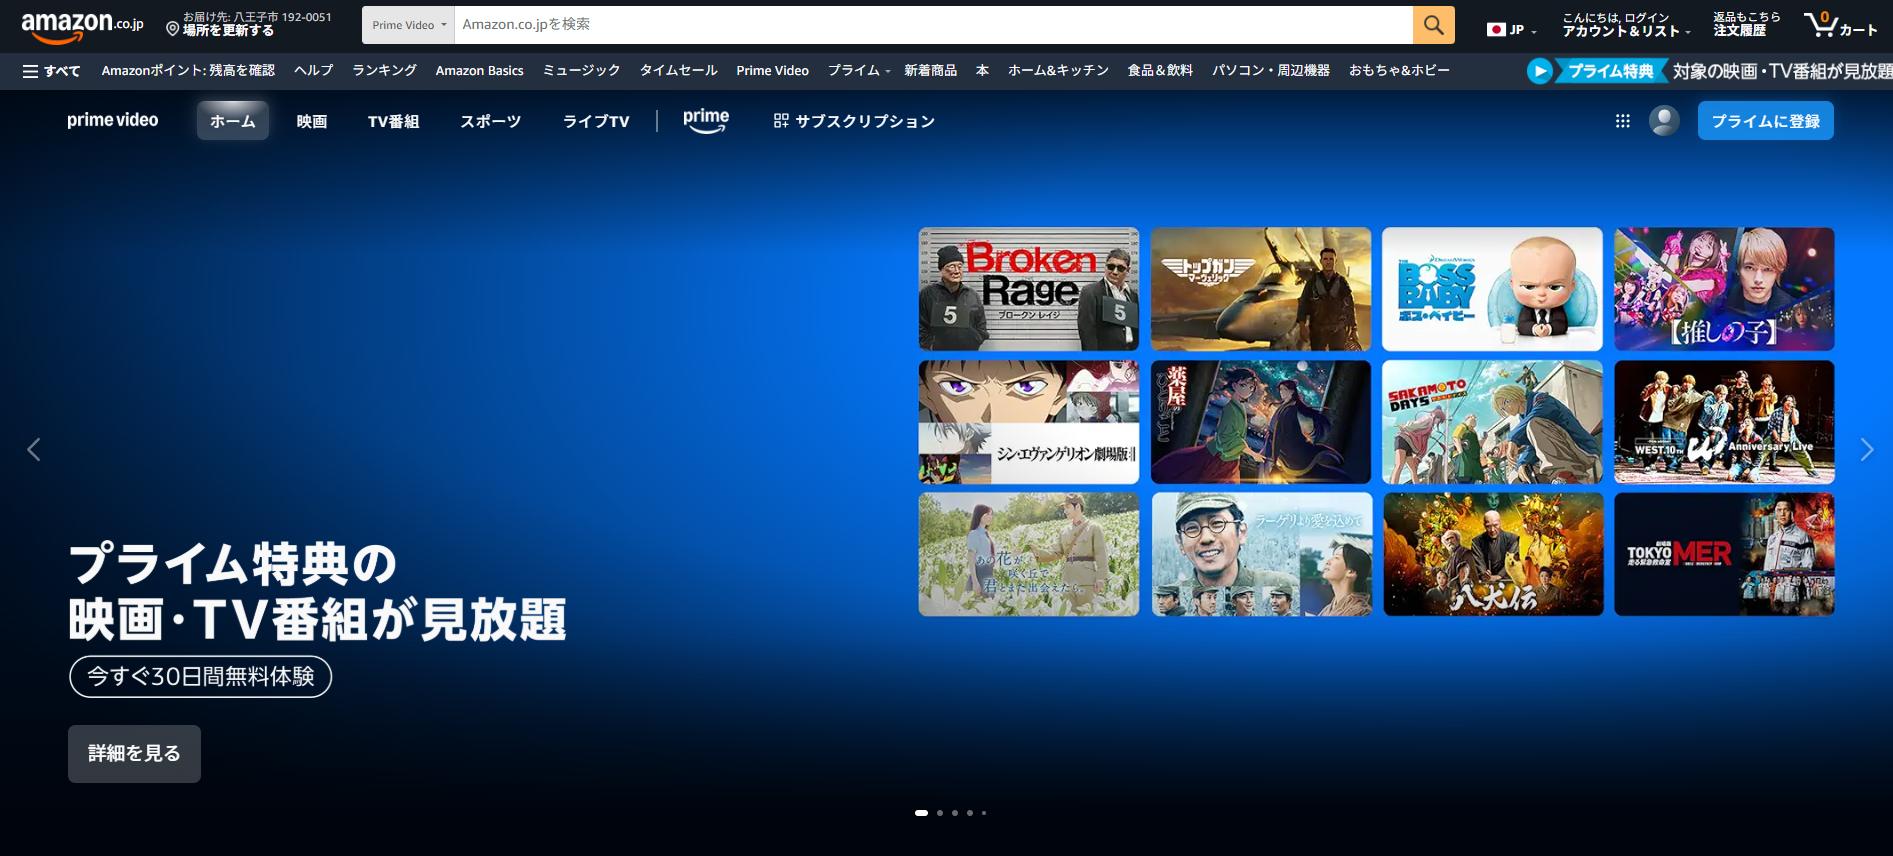Open the ラーゲリより愛を込めて thumbnail
Screen dimensions: 1893x856
point(1261,554)
